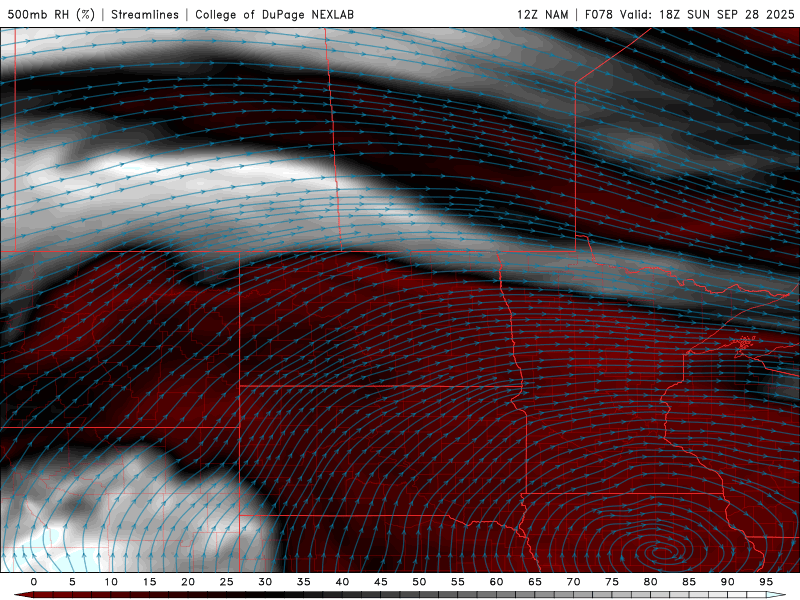Select the 90 value on the colorbar scale

tap(727, 582)
